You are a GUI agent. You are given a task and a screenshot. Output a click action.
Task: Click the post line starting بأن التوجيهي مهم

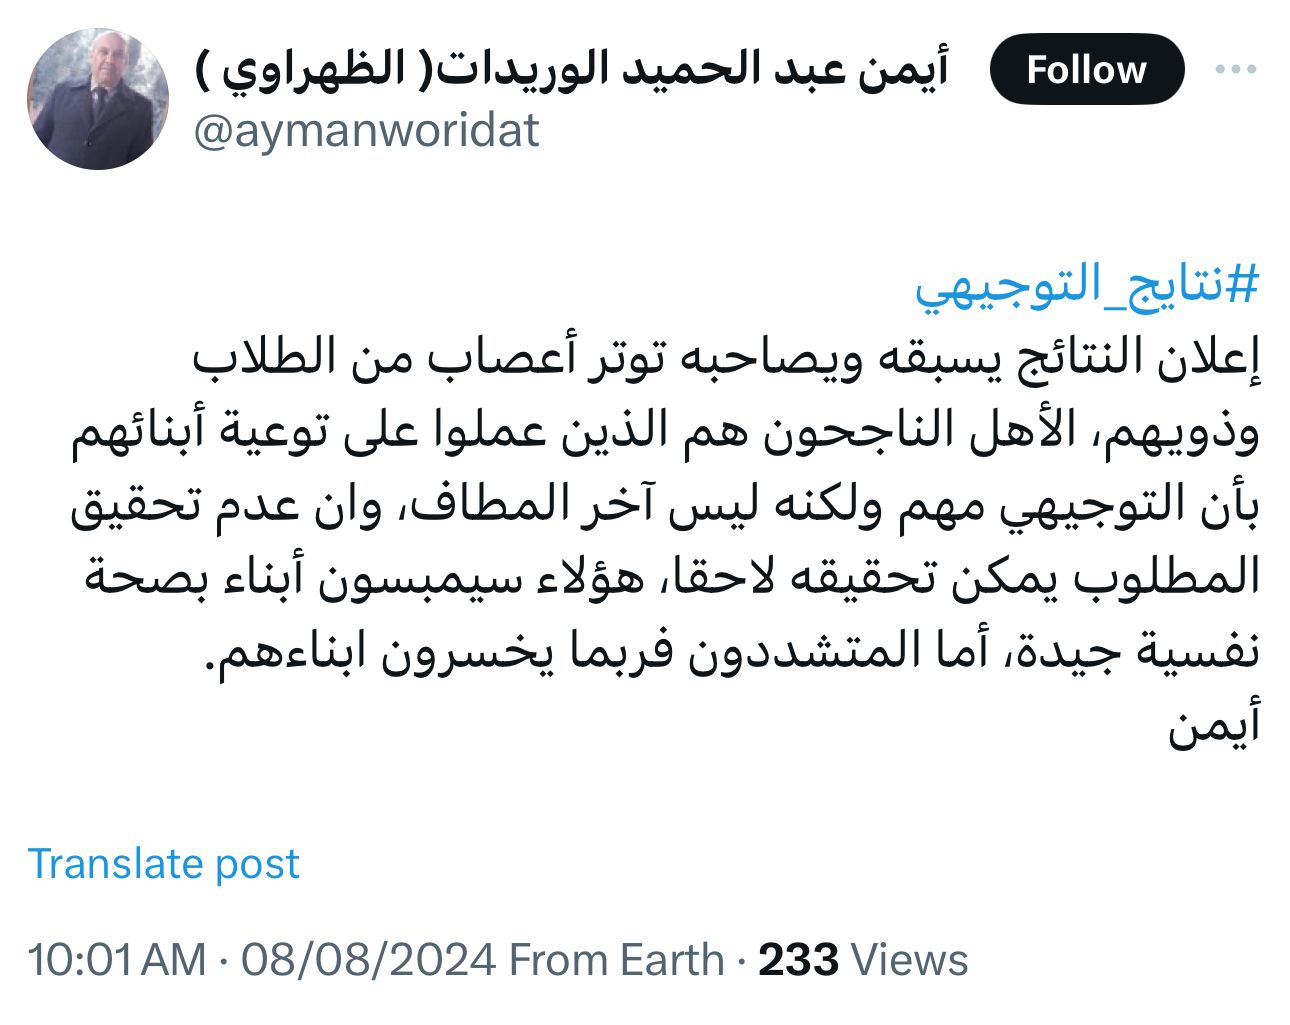tap(665, 505)
